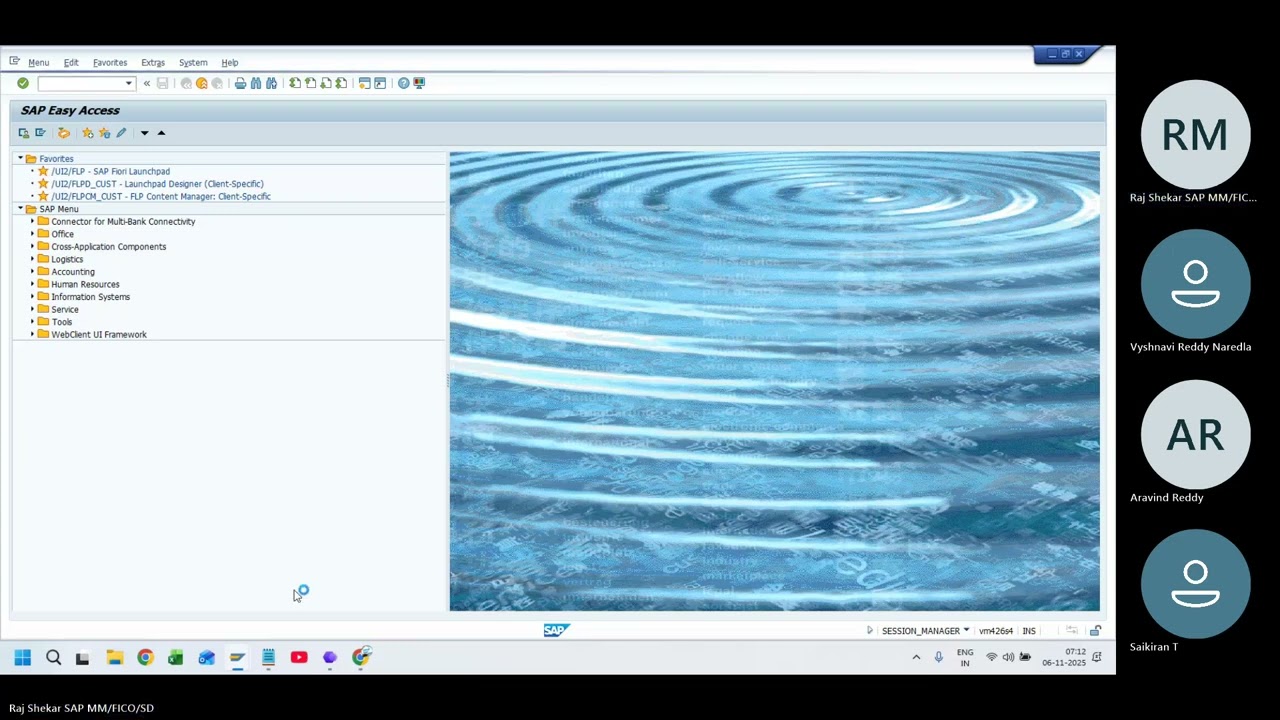Click Change Favorites pencil icon
1280x720 pixels.
[121, 133]
